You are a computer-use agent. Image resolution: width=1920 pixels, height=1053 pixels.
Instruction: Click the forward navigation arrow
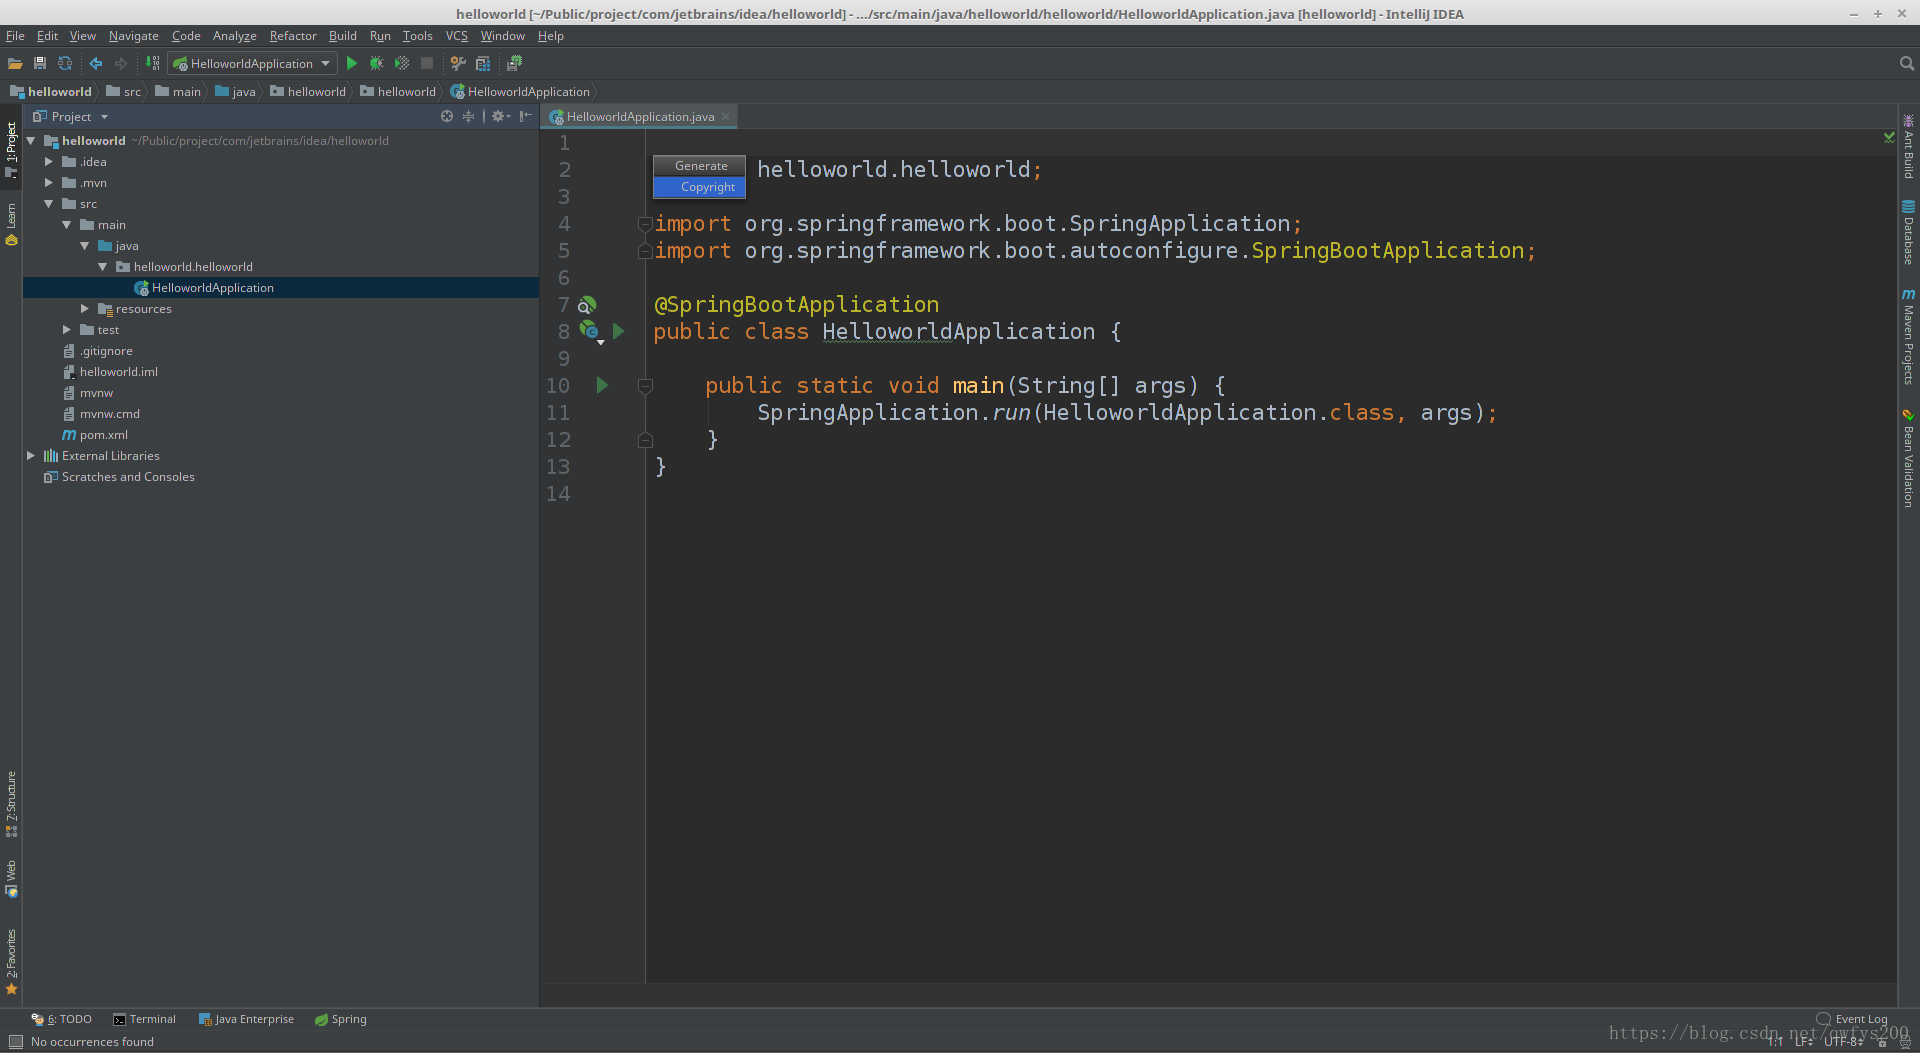click(121, 63)
